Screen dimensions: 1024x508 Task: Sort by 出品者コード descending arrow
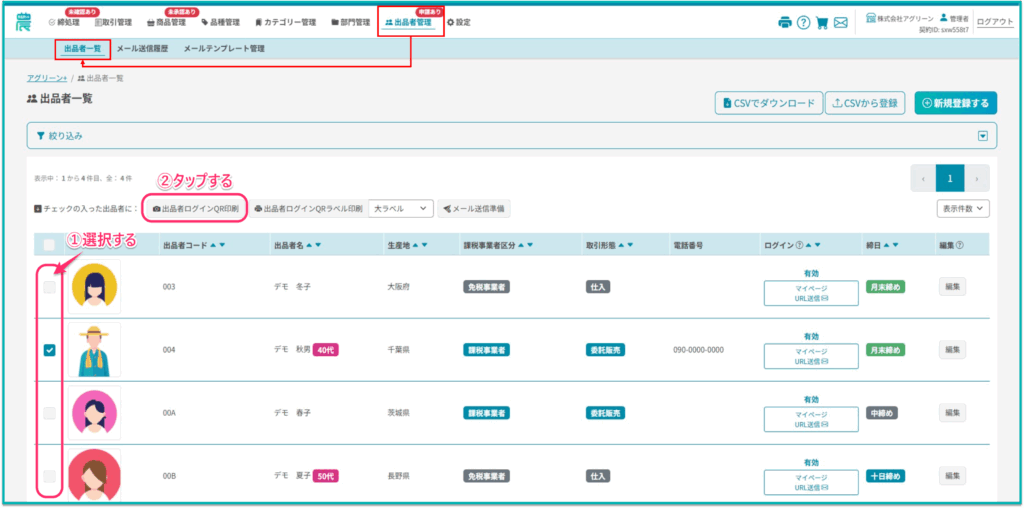pyautogui.click(x=223, y=246)
